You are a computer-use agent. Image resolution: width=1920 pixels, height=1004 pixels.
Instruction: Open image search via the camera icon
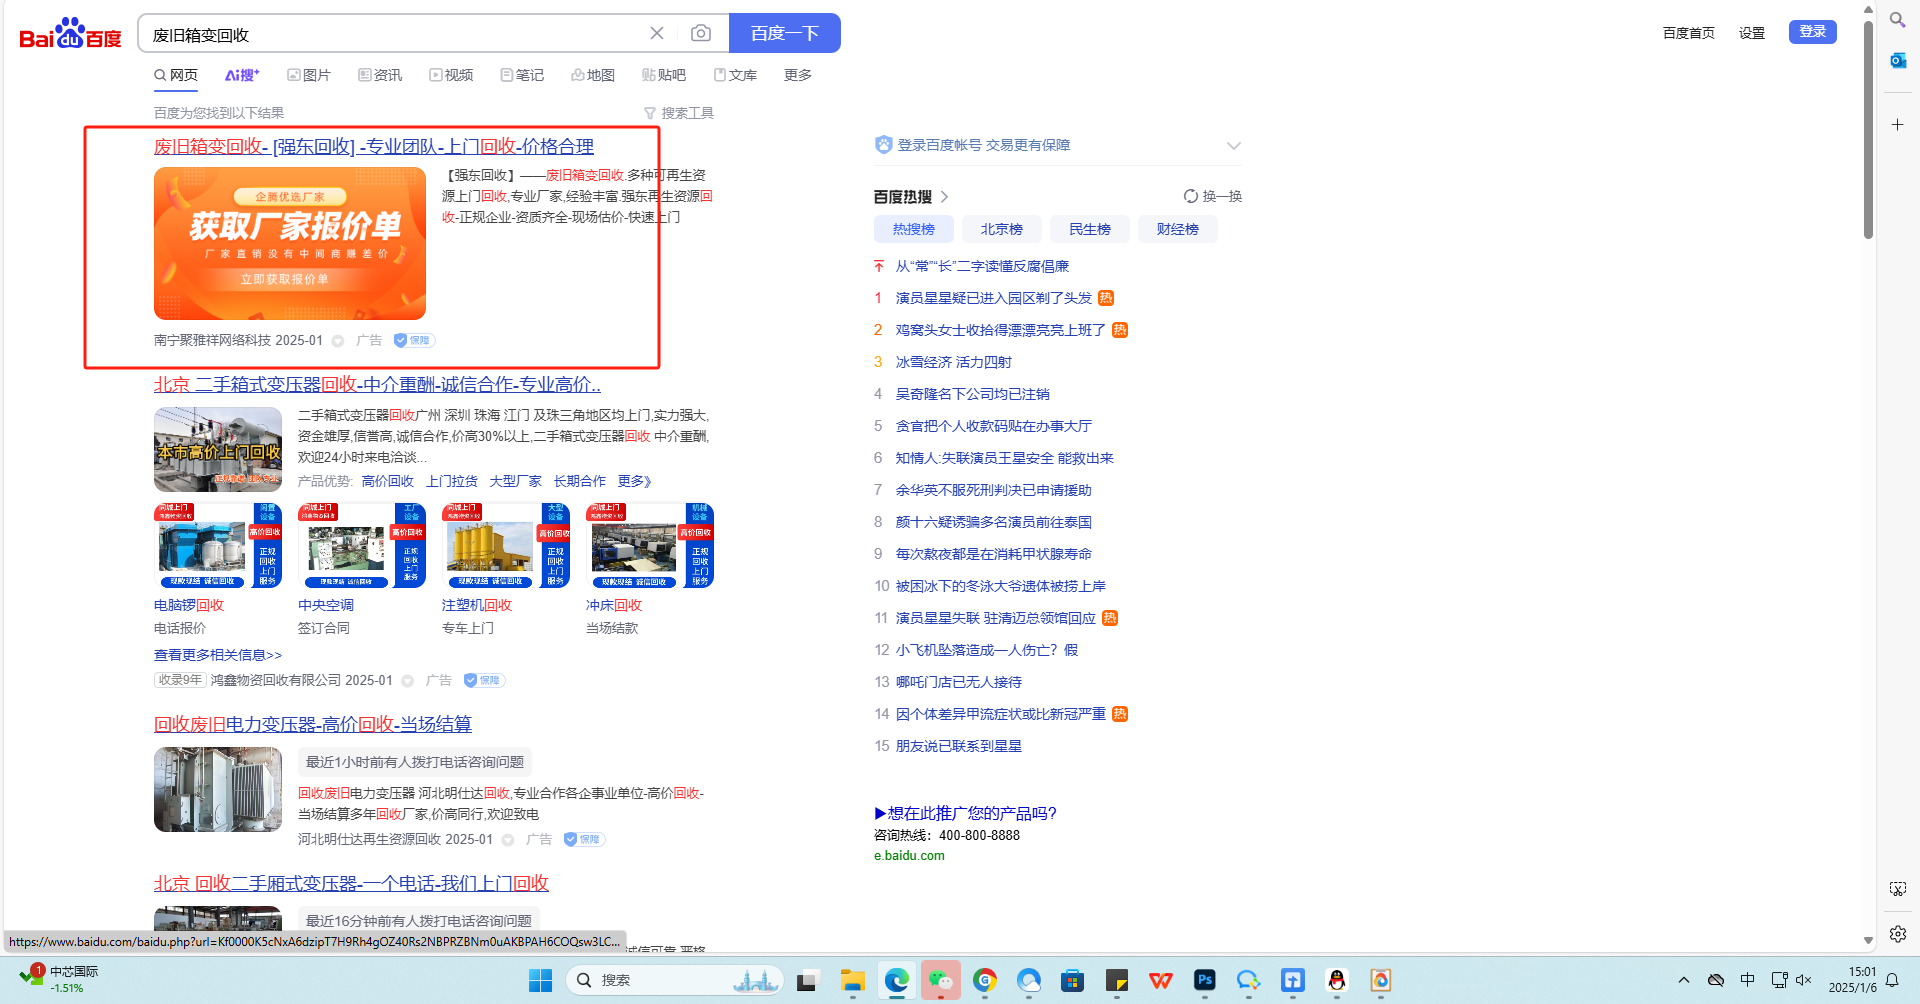tap(701, 33)
